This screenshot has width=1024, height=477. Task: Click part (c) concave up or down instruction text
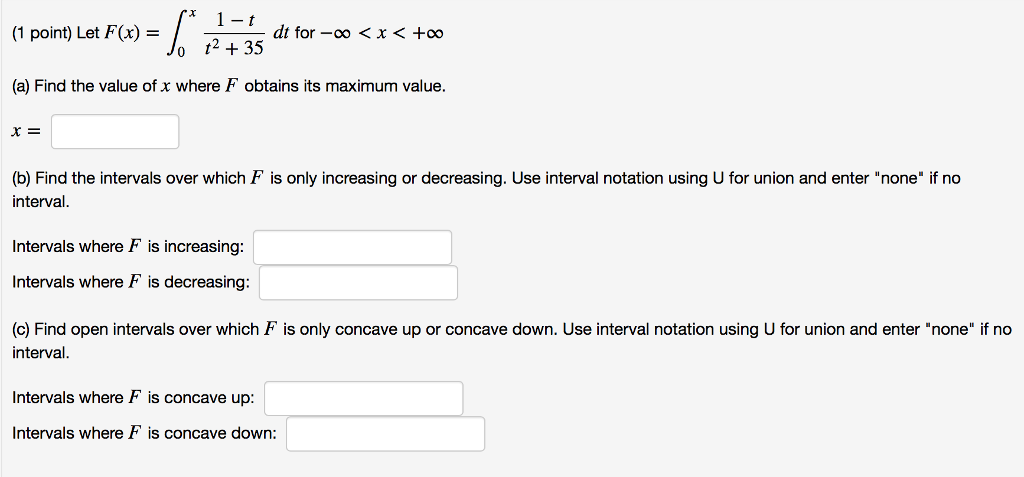point(400,329)
